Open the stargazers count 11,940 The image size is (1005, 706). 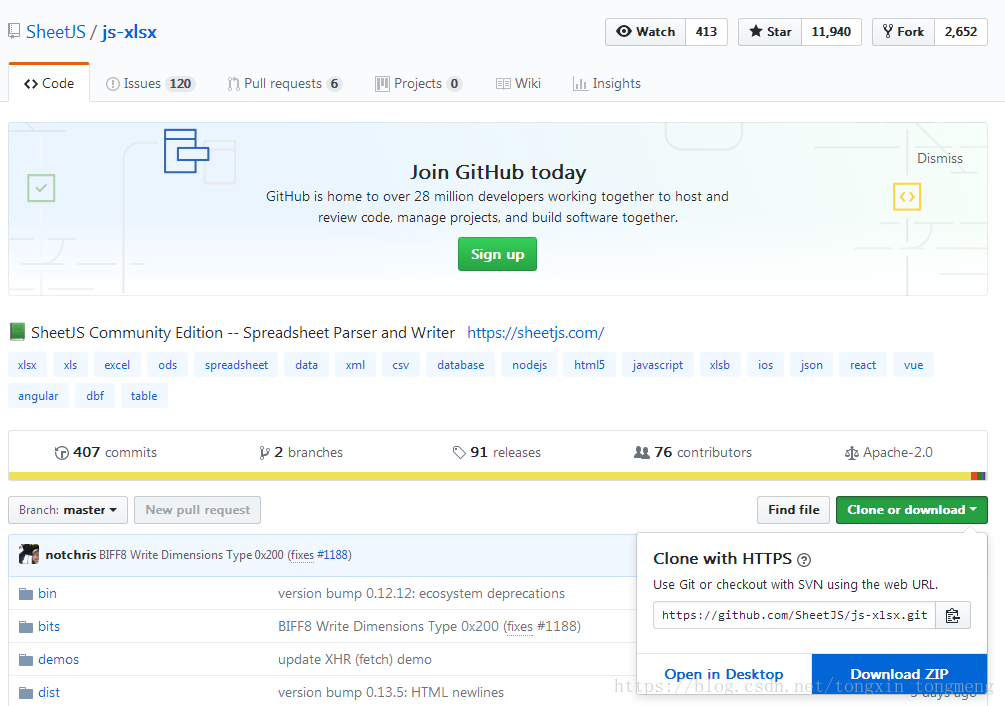point(831,32)
